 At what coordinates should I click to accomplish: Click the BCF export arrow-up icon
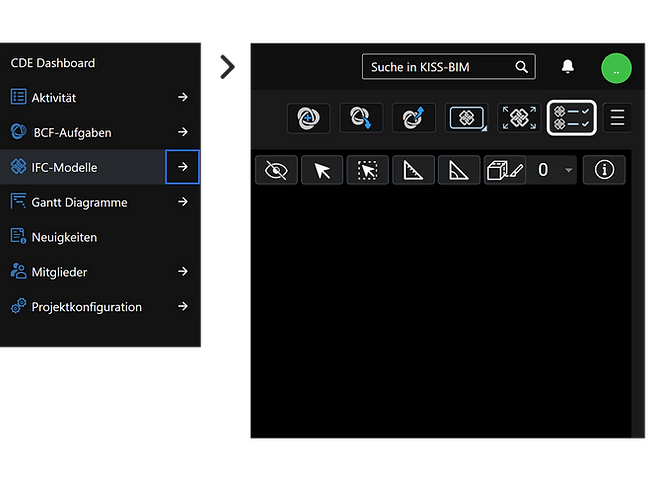click(414, 118)
